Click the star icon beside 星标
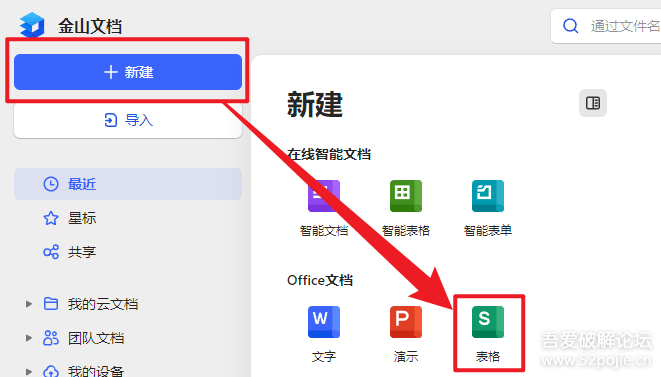Image resolution: width=661 pixels, height=377 pixels. [51, 218]
